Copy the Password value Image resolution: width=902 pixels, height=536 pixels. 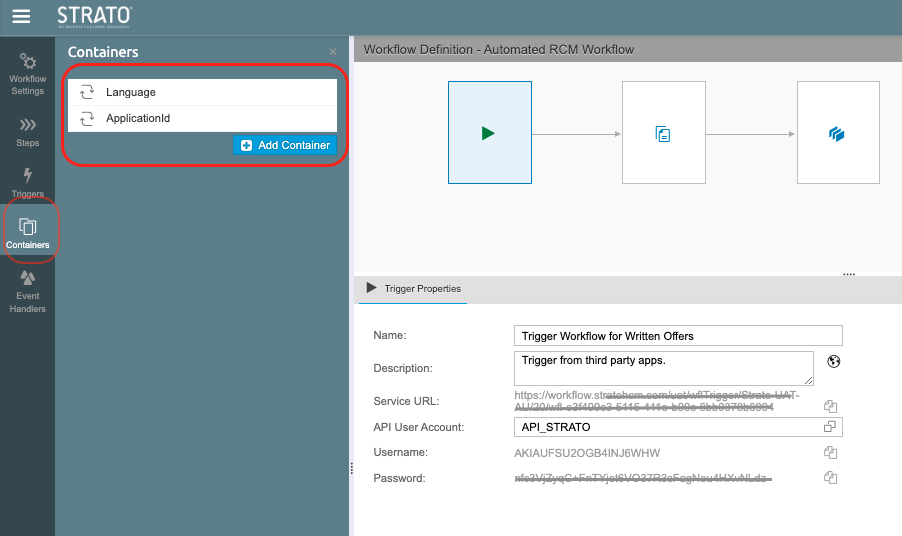(829, 478)
